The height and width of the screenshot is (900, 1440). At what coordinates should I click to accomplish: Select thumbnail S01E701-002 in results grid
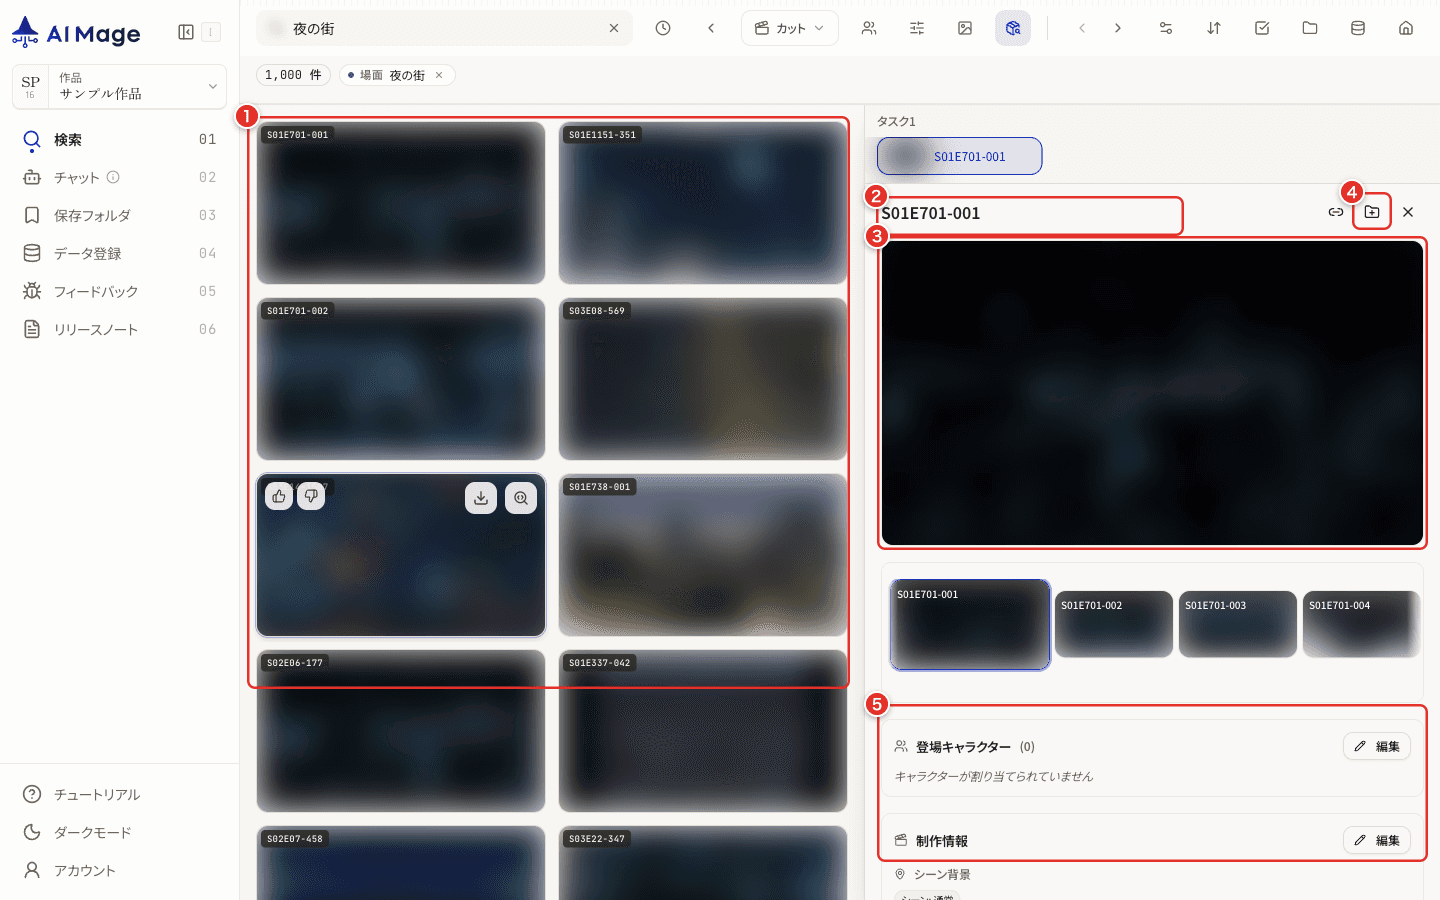pyautogui.click(x=401, y=379)
